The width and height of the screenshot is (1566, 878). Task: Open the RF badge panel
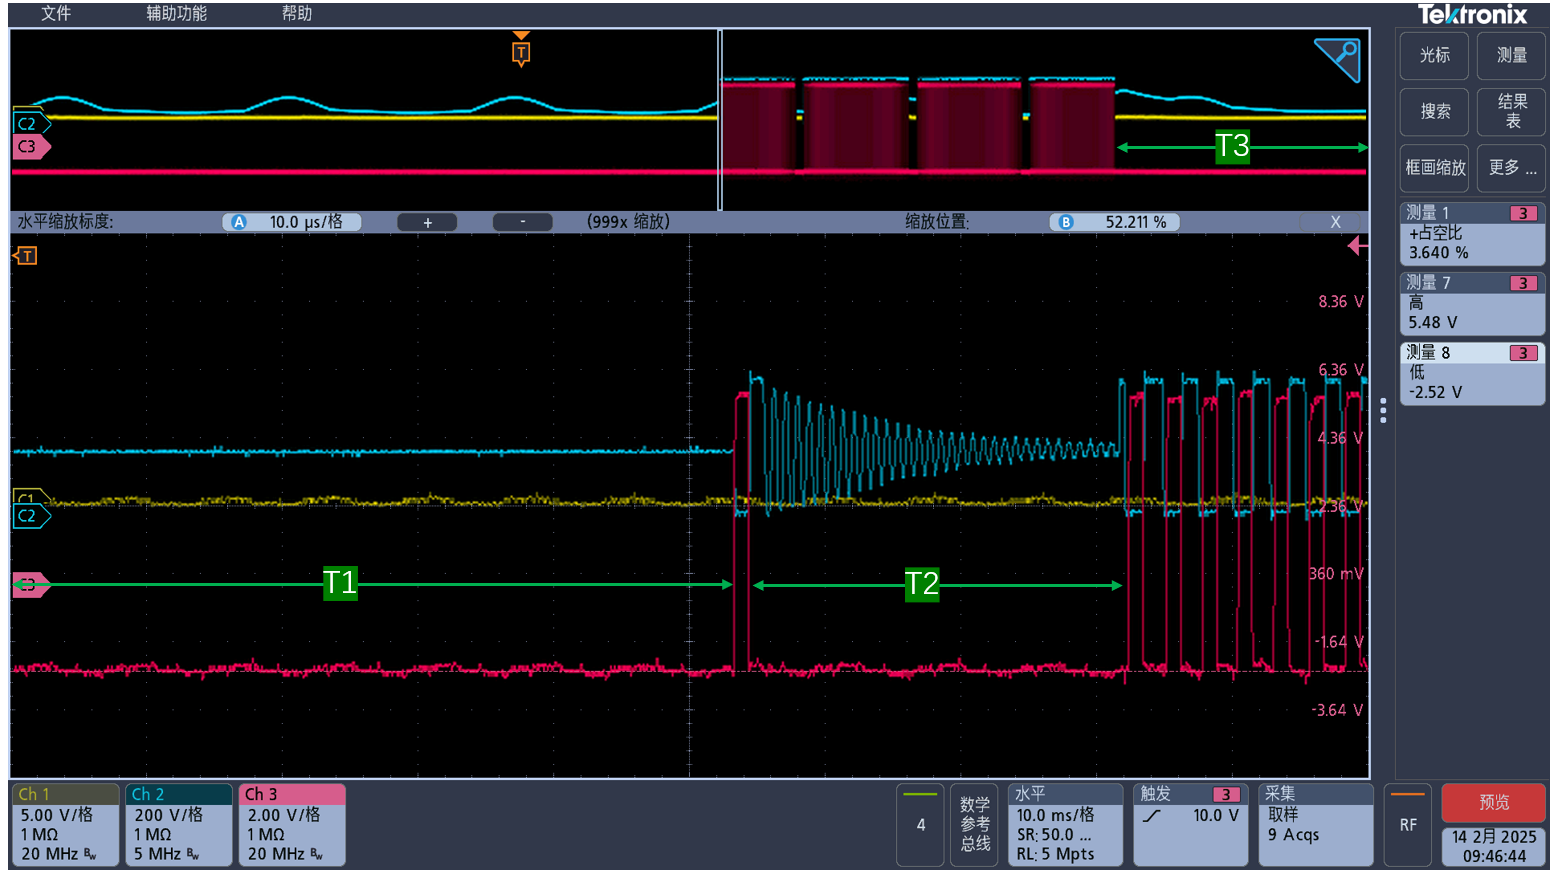click(x=1407, y=825)
